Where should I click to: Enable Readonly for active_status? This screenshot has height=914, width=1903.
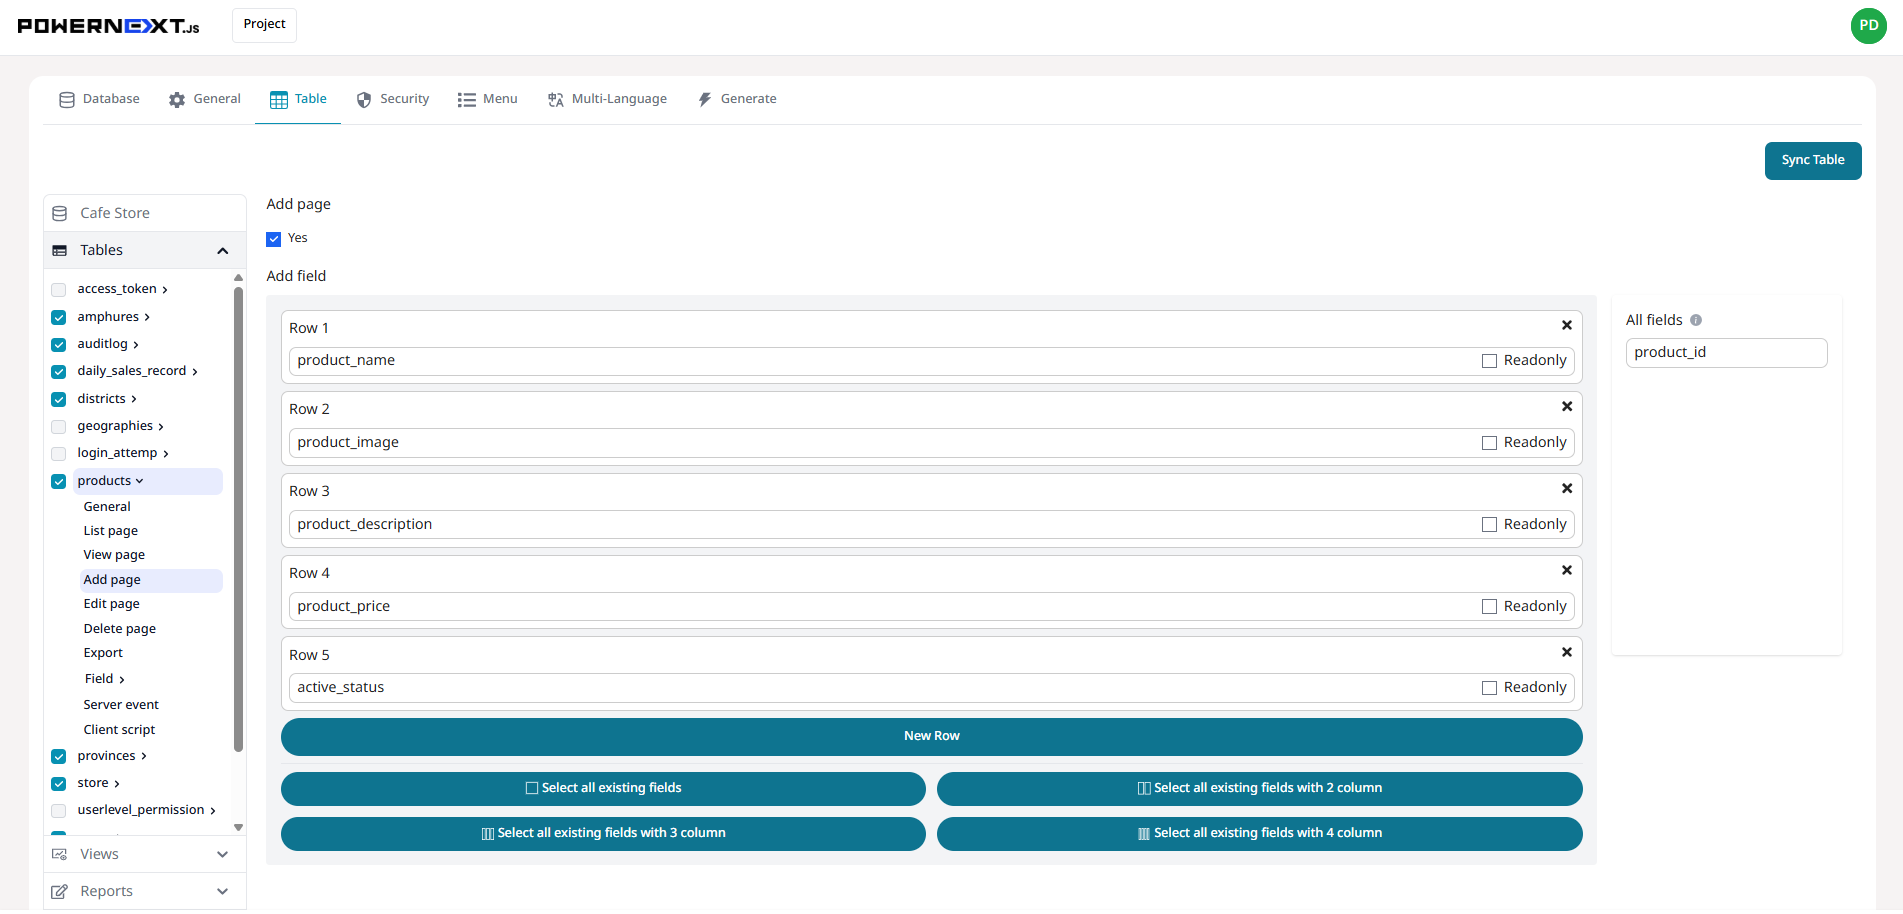[1489, 688]
